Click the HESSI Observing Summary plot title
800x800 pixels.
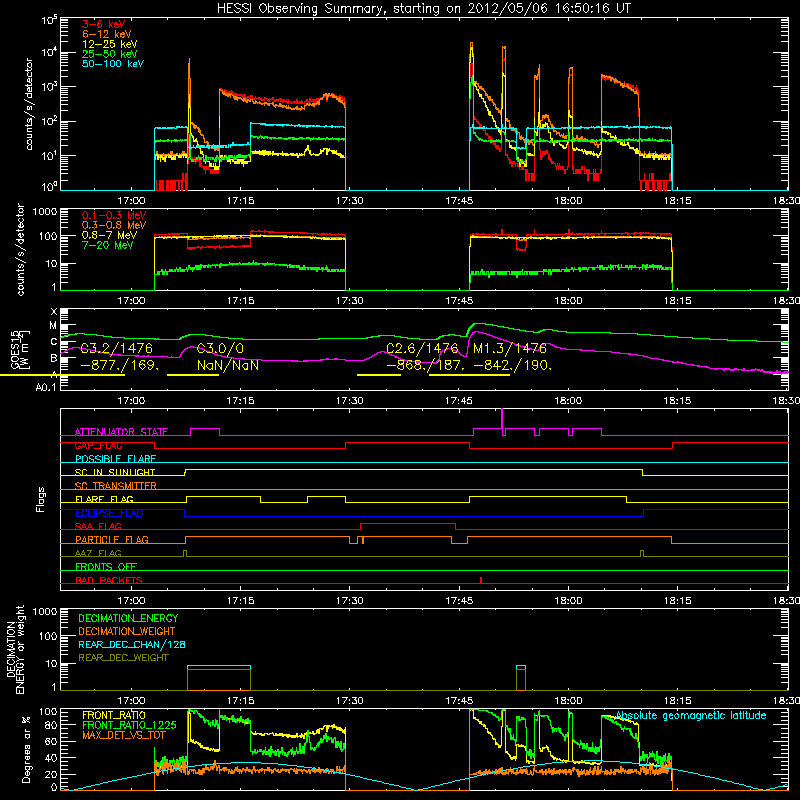(x=423, y=9)
